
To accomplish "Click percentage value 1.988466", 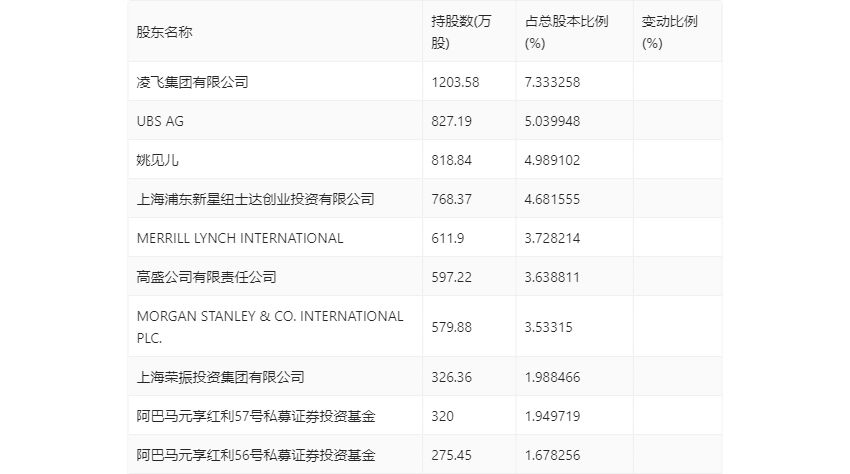I will tap(552, 377).
